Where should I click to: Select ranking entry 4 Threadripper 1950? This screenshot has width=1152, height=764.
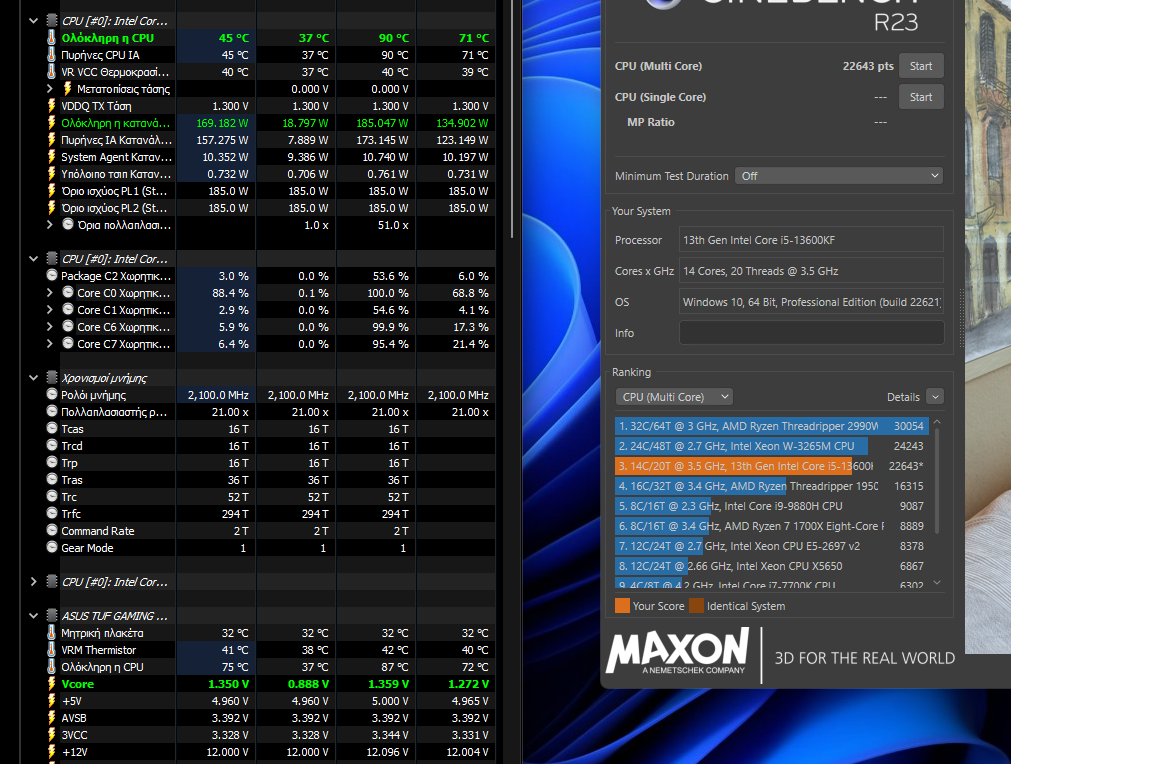[x=771, y=486]
